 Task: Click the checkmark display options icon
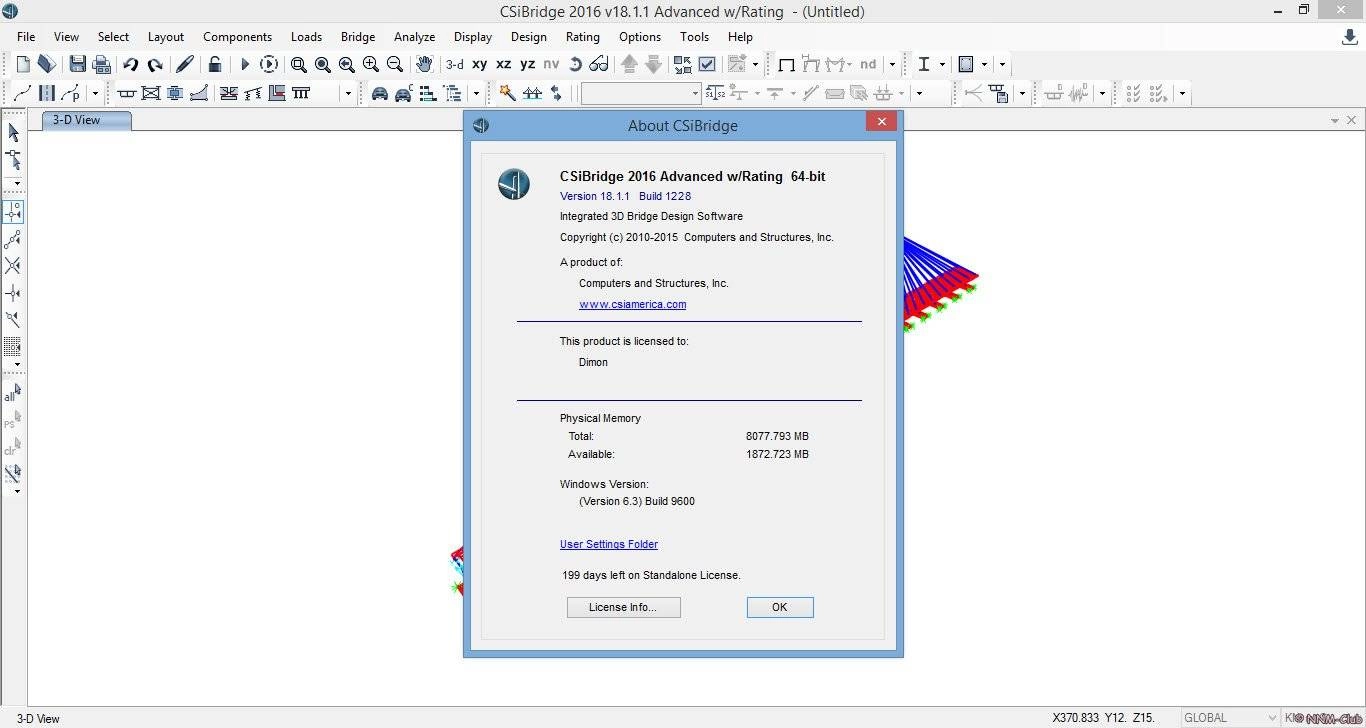707,64
